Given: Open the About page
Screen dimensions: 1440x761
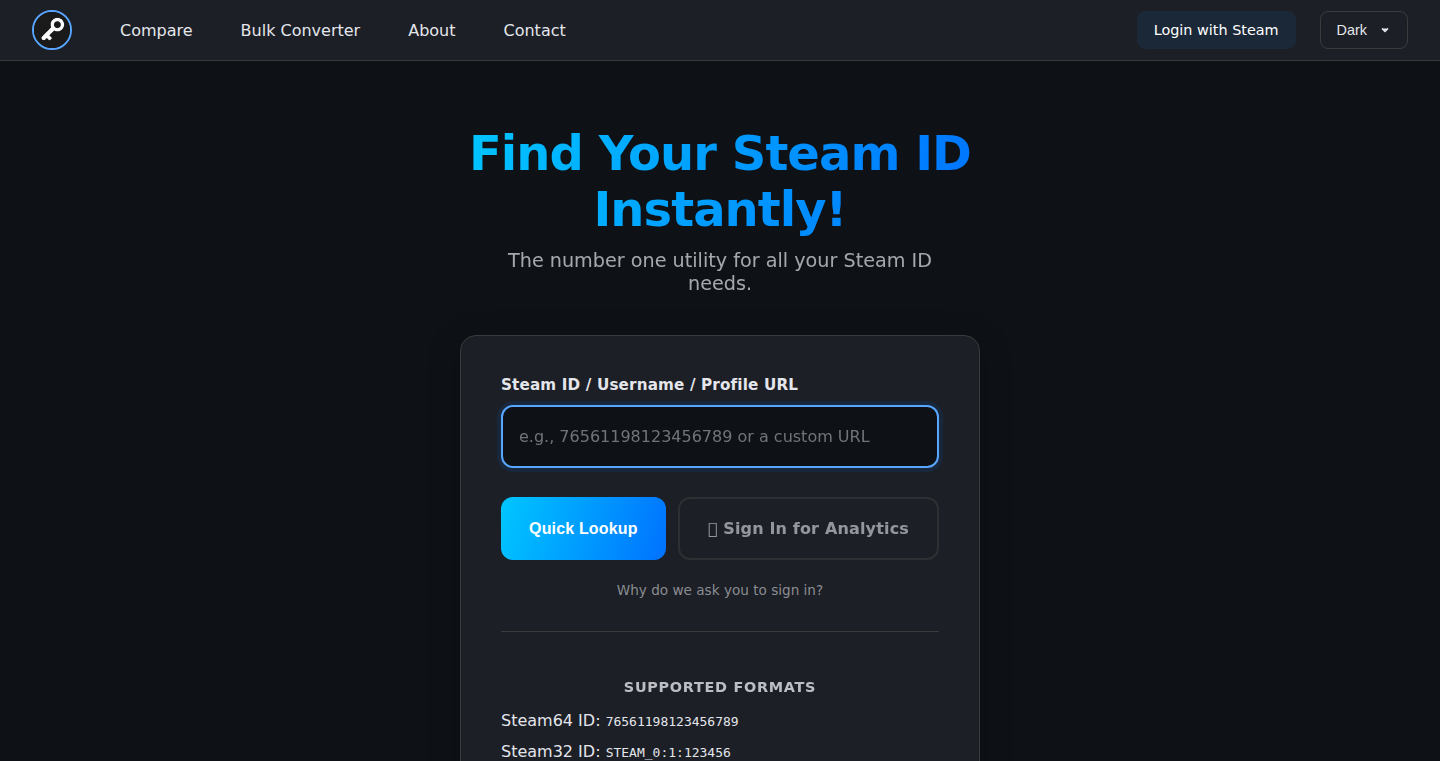Looking at the screenshot, I should [x=432, y=30].
